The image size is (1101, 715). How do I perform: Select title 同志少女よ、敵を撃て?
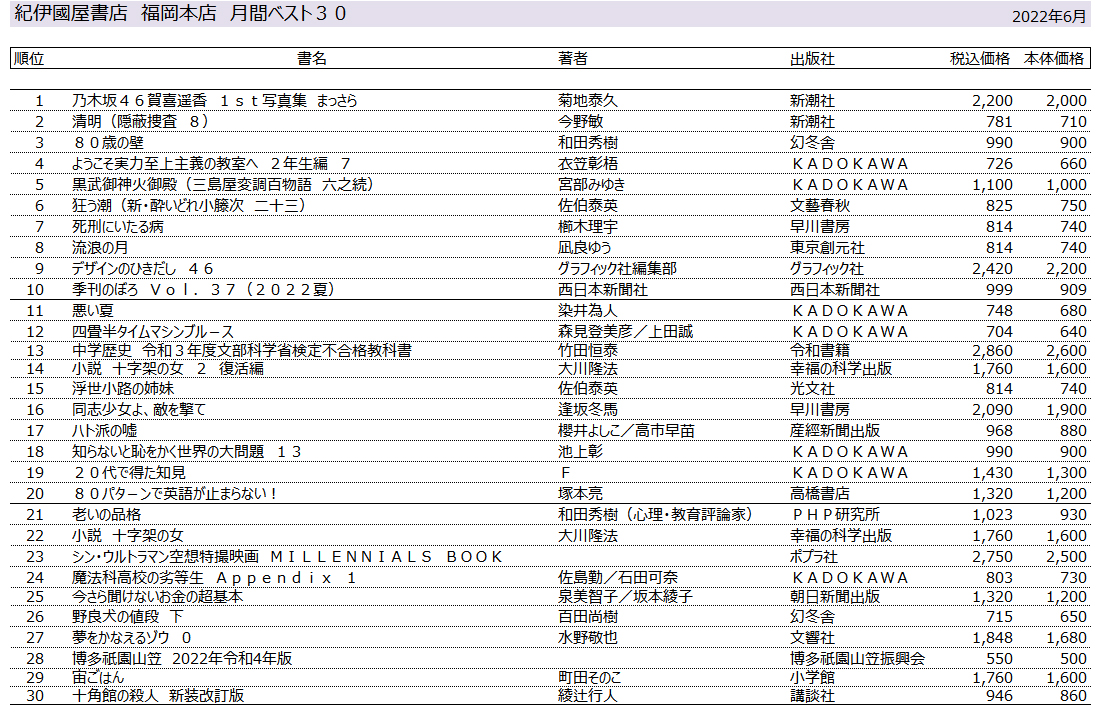tap(138, 409)
